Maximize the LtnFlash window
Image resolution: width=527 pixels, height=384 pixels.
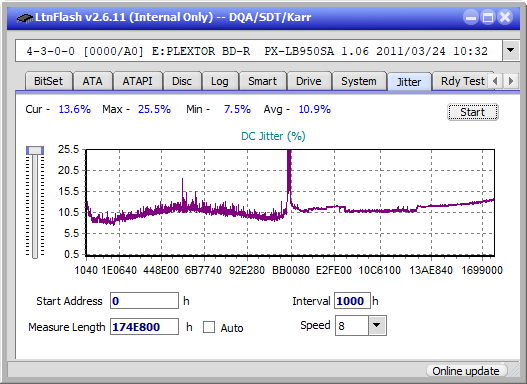[488, 17]
